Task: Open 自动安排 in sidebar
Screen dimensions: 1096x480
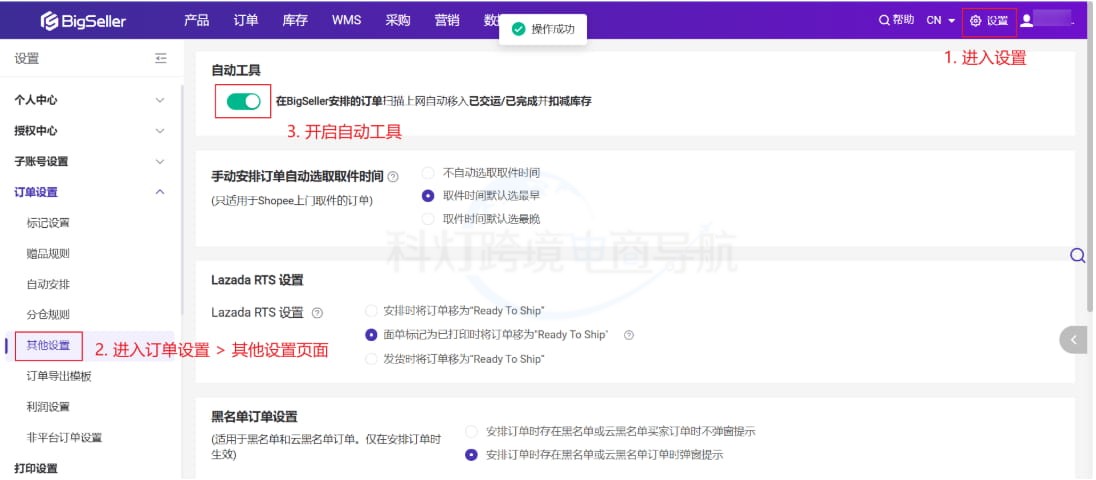Action: pos(48,284)
